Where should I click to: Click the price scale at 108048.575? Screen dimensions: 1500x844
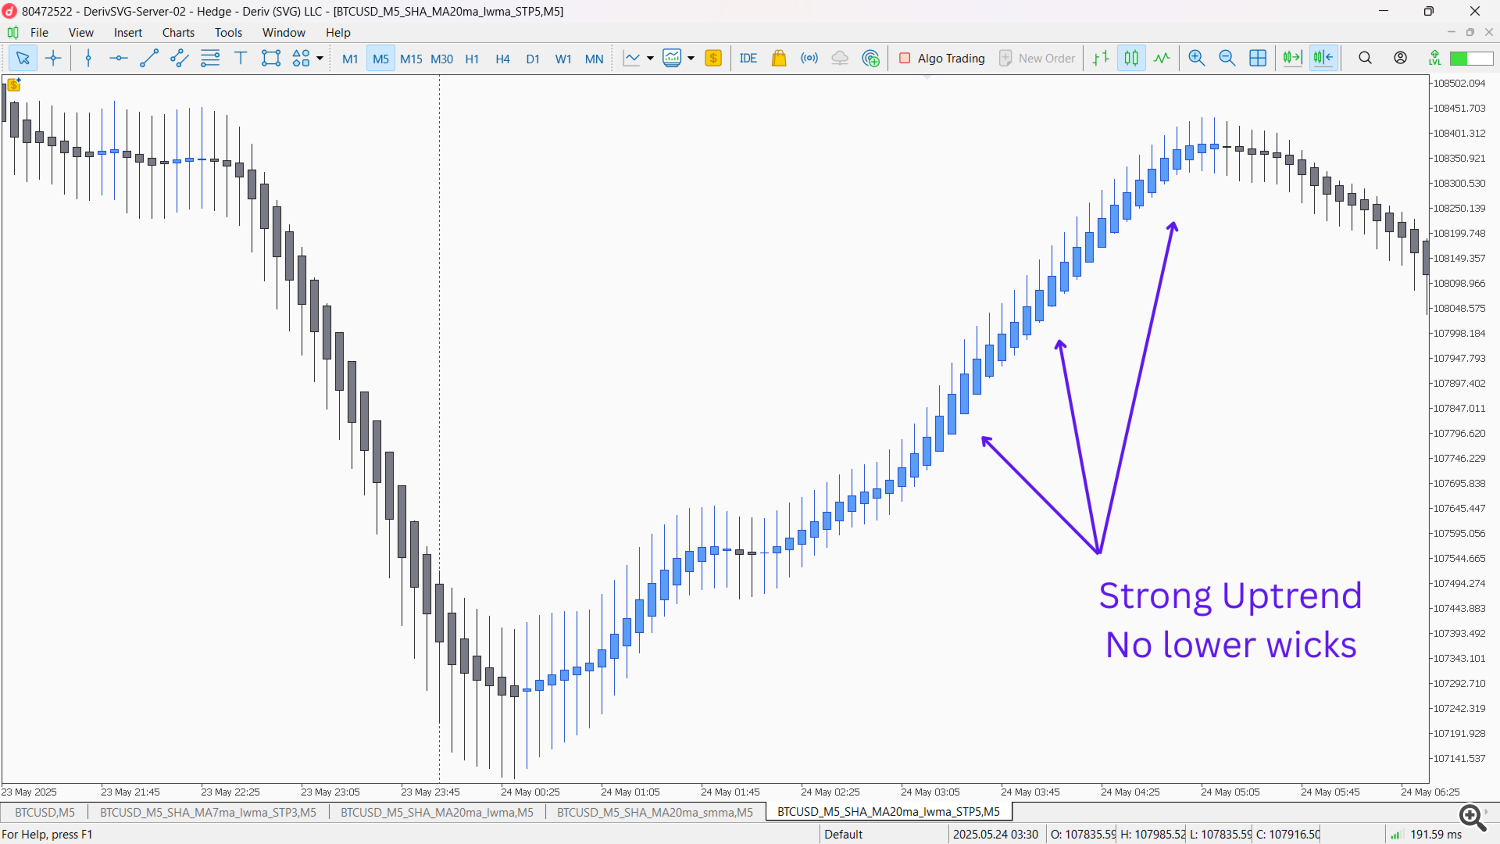pyautogui.click(x=1459, y=308)
